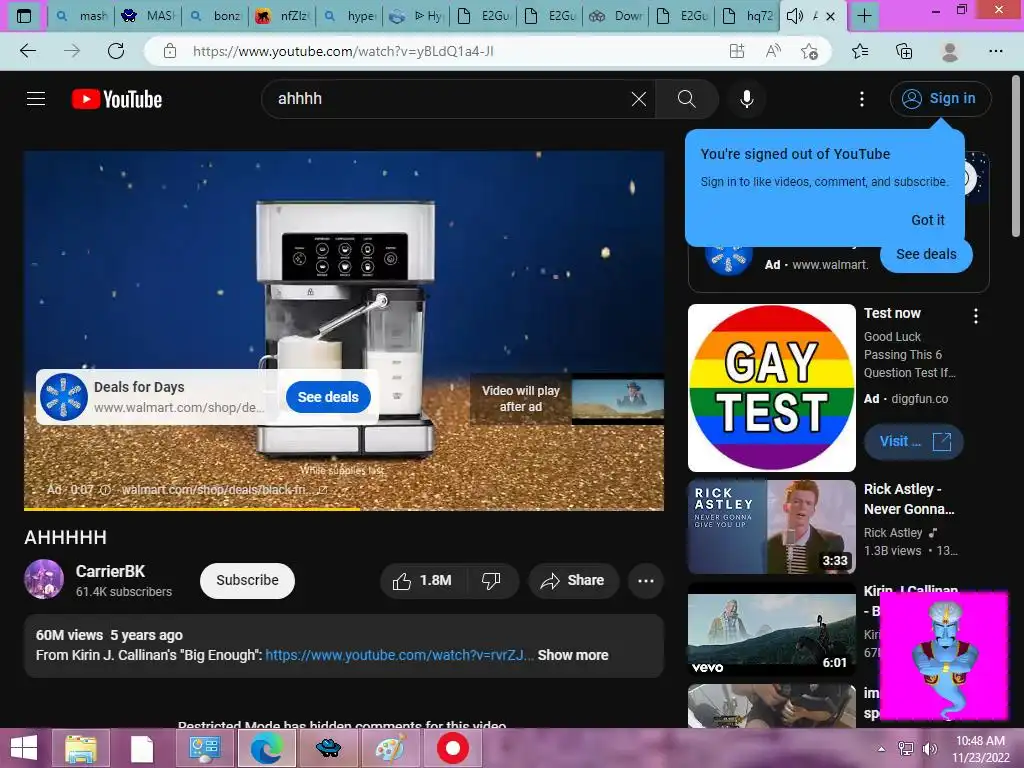Viewport: 1024px width, 768px height.
Task: Add this page to favorites
Action: pos(809,51)
